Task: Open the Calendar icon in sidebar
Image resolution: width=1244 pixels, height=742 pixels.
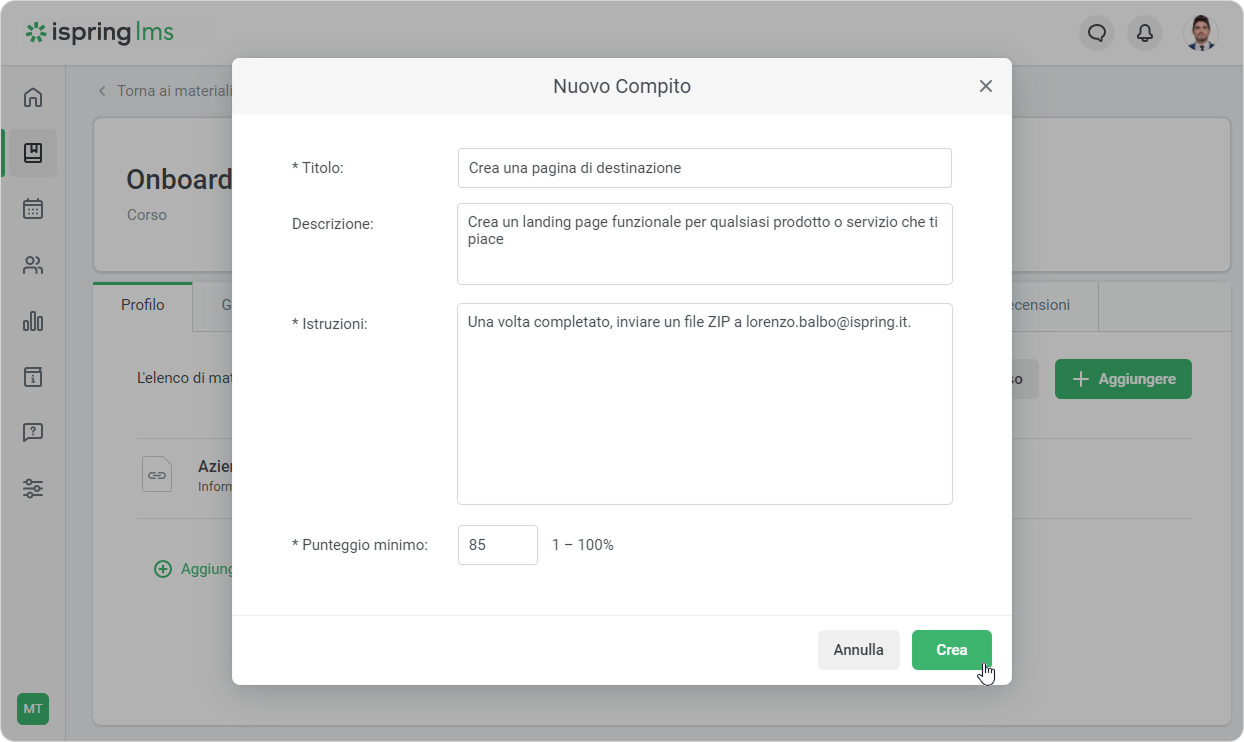Action: pyautogui.click(x=33, y=209)
